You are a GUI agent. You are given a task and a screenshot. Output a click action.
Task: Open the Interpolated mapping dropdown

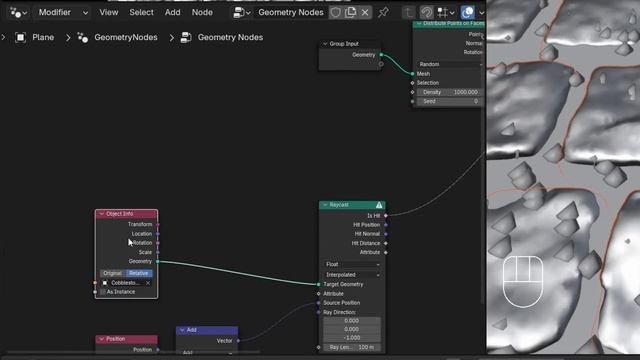(352, 275)
